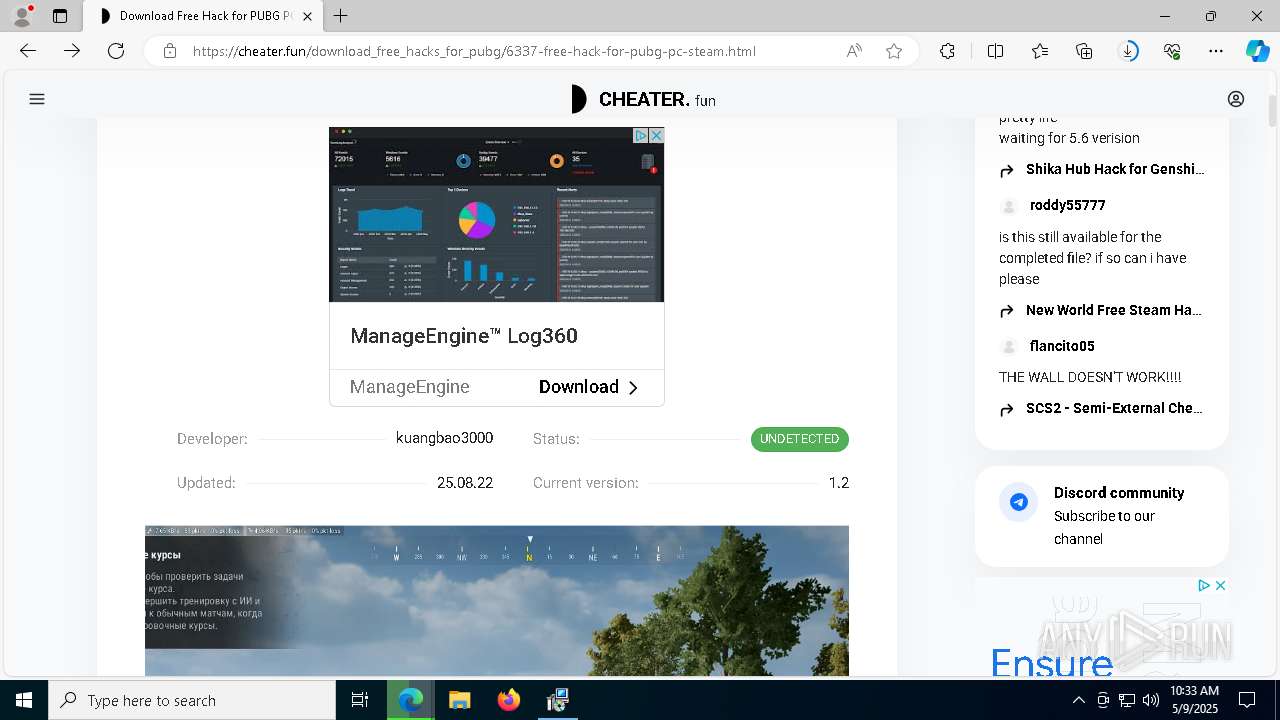Open browser essentials icon
The width and height of the screenshot is (1280, 720).
pyautogui.click(x=1172, y=51)
